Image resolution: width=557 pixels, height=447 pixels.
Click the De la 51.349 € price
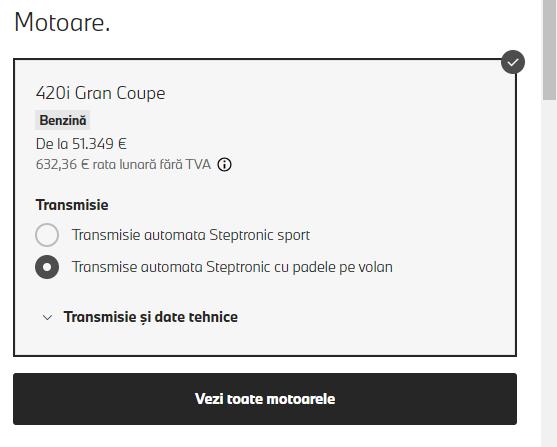81,144
